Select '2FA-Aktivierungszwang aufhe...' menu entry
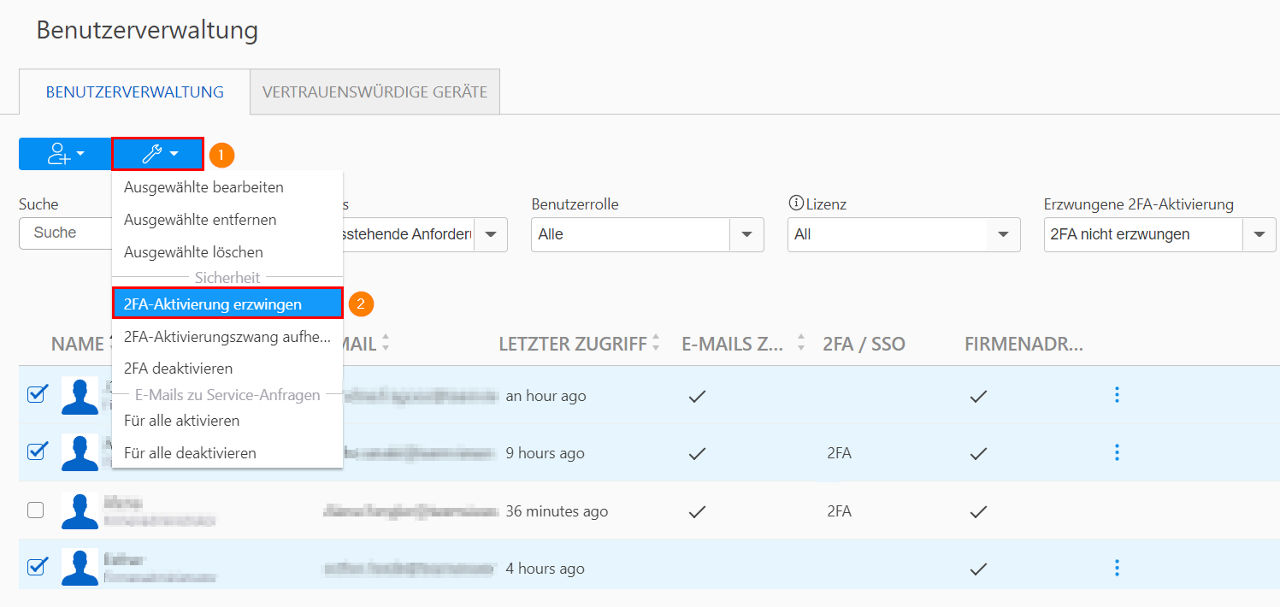This screenshot has width=1280, height=607. (x=227, y=336)
